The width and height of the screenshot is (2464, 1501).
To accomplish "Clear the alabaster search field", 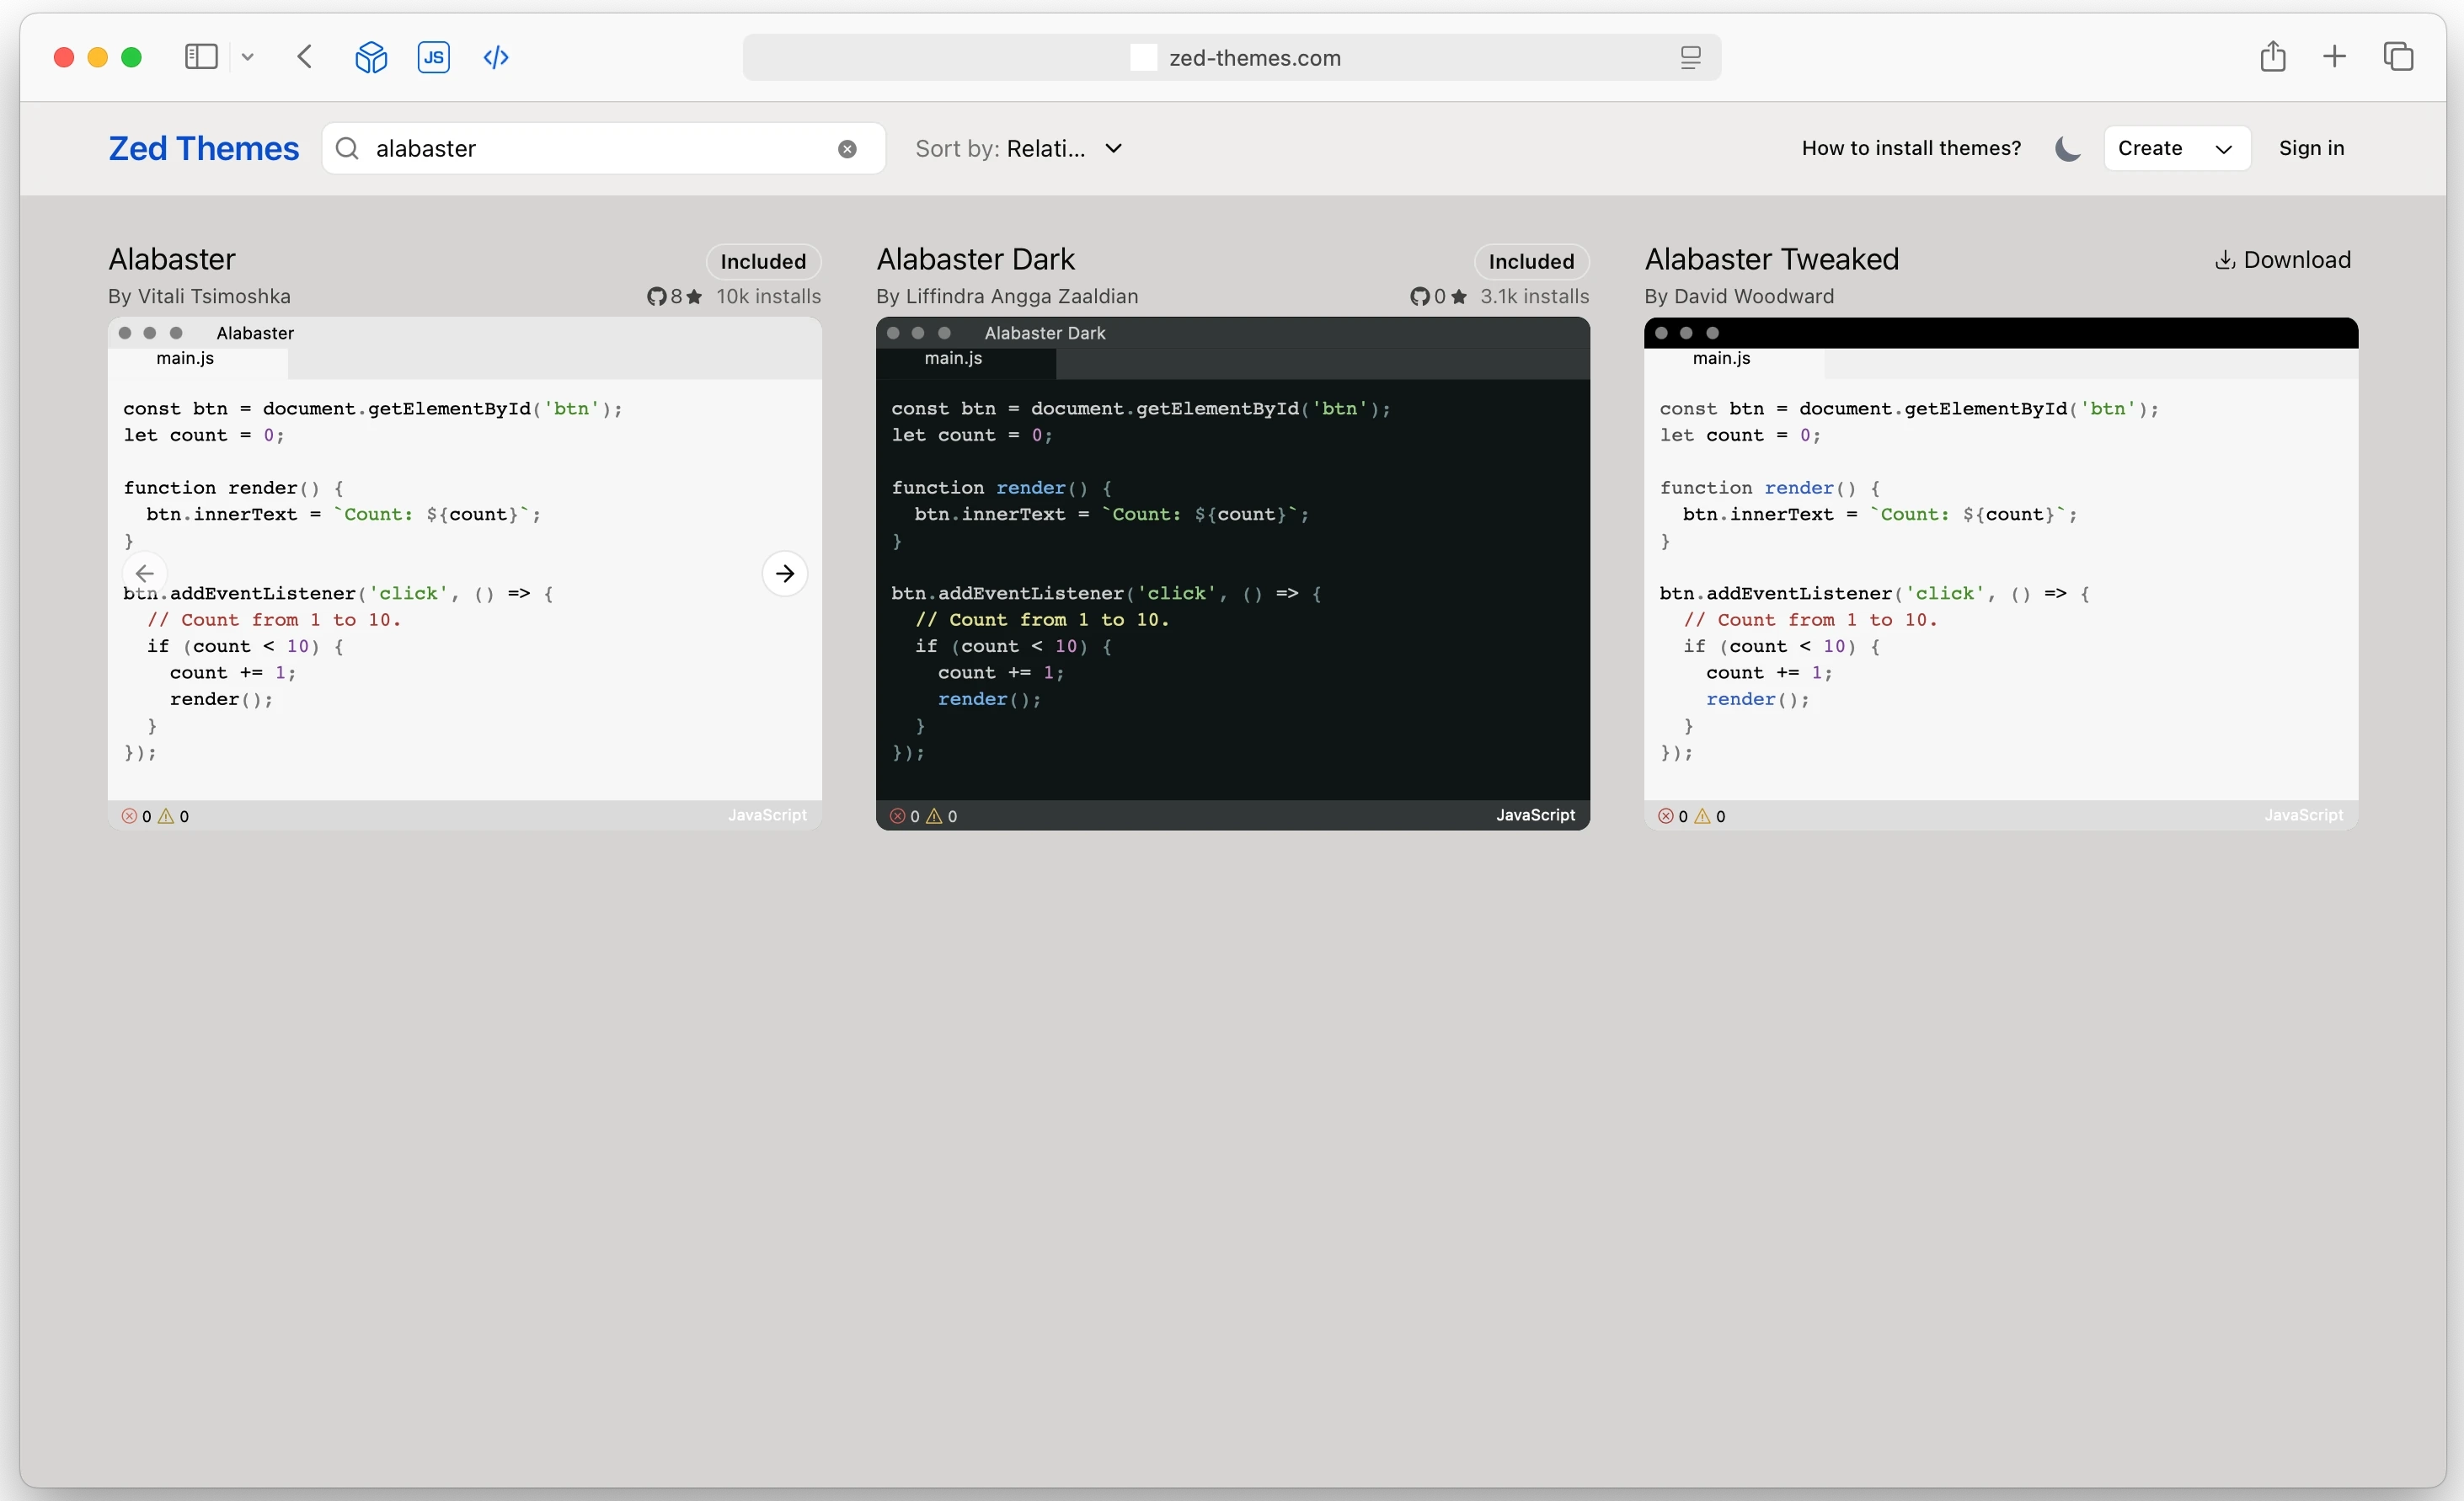I will pos(847,149).
